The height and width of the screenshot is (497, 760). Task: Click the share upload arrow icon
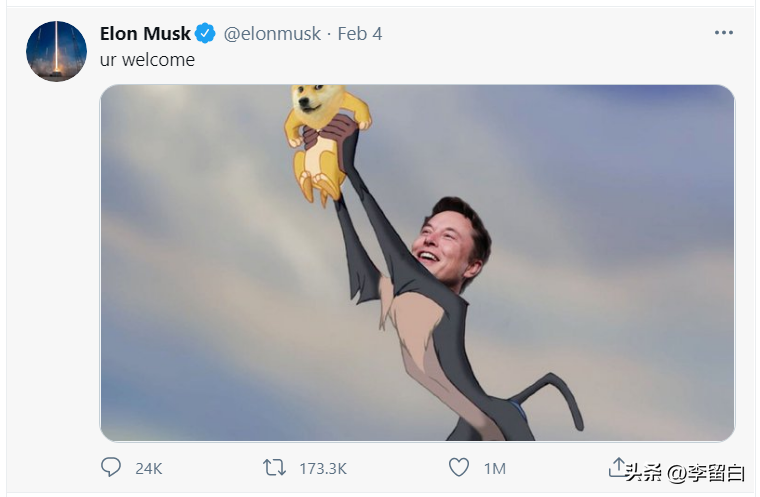pyautogui.click(x=617, y=467)
